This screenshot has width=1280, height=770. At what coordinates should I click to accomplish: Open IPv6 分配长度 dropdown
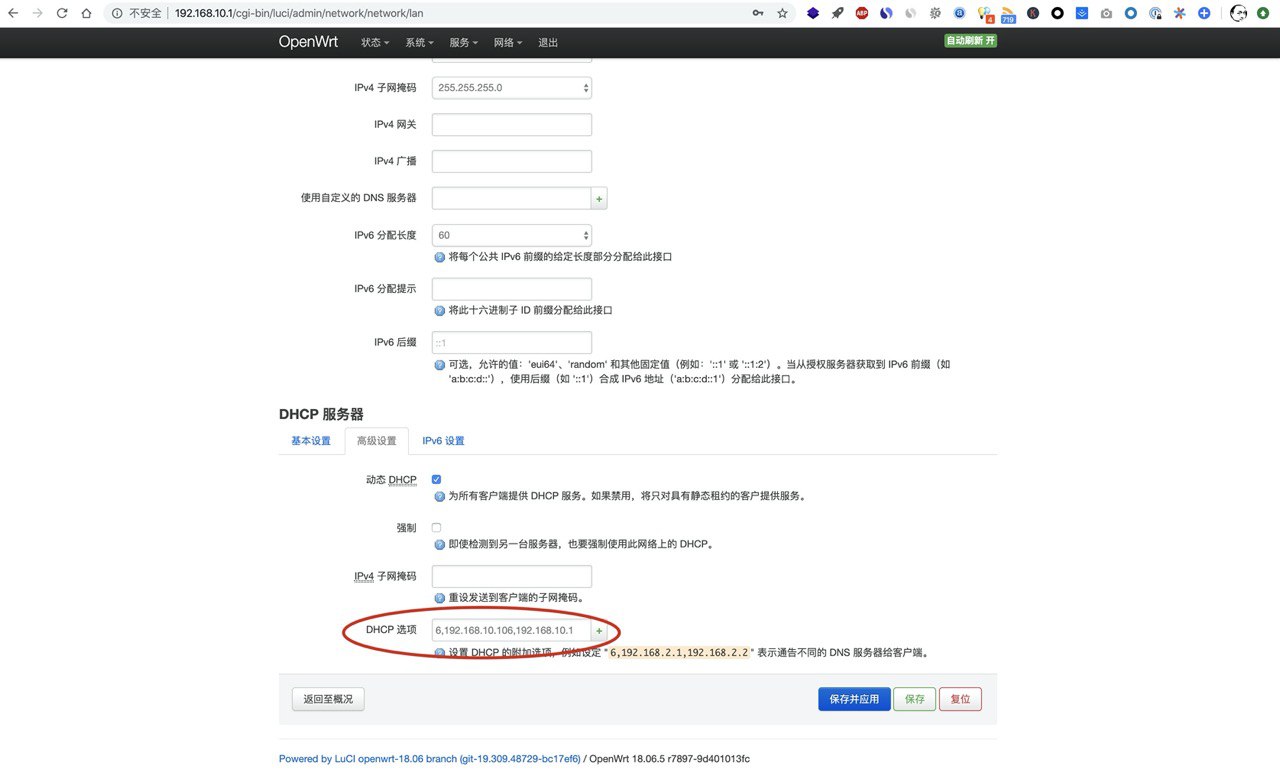[x=511, y=235]
